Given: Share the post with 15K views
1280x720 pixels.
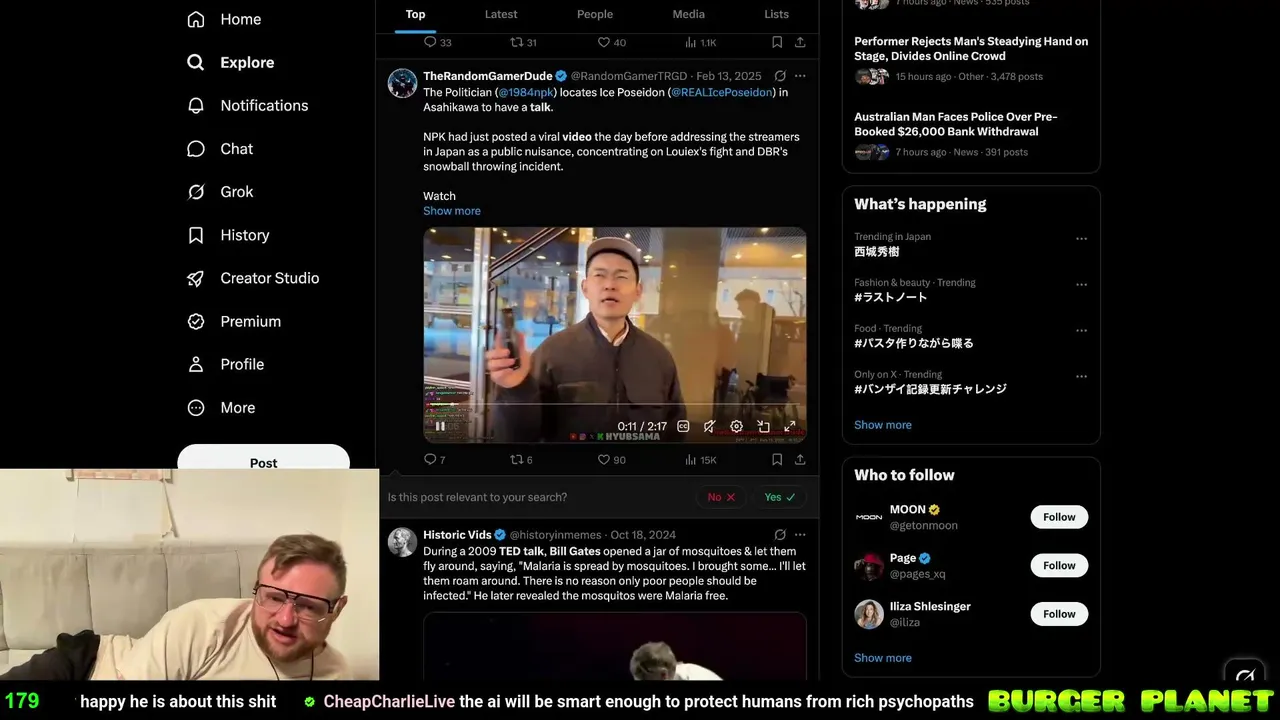Looking at the screenshot, I should 800,460.
